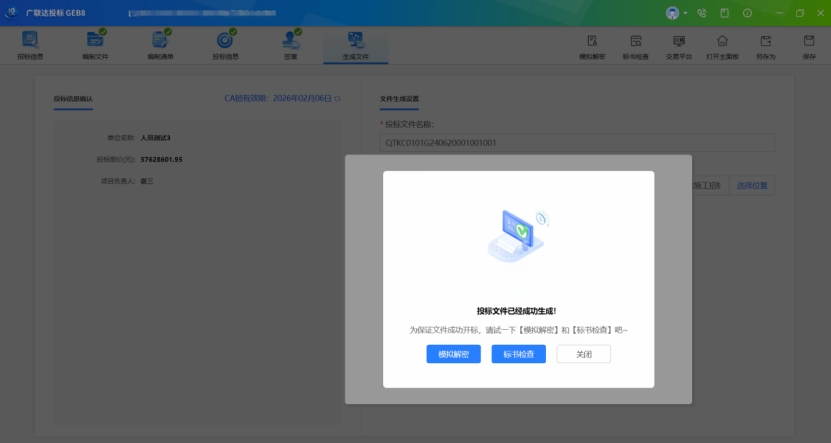Expand the user avatar dropdown arrow
This screenshot has height=443, width=831.
[x=685, y=13]
